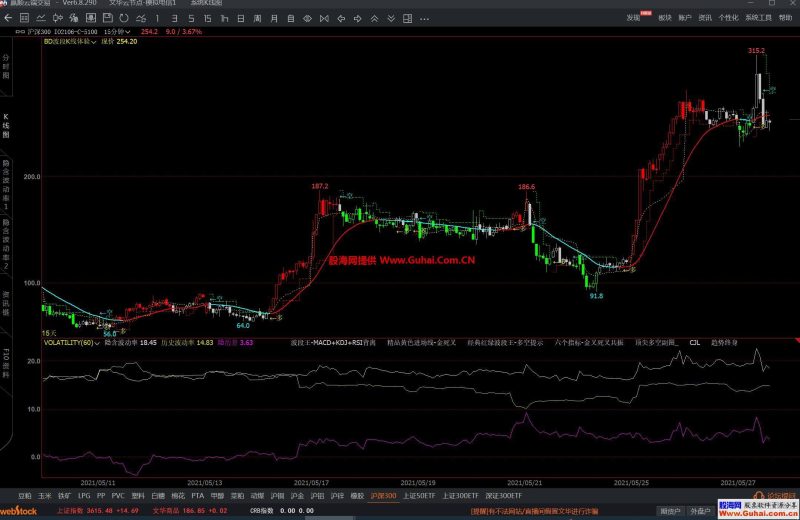
Task: Open the 帮助 menu
Action: pos(785,18)
